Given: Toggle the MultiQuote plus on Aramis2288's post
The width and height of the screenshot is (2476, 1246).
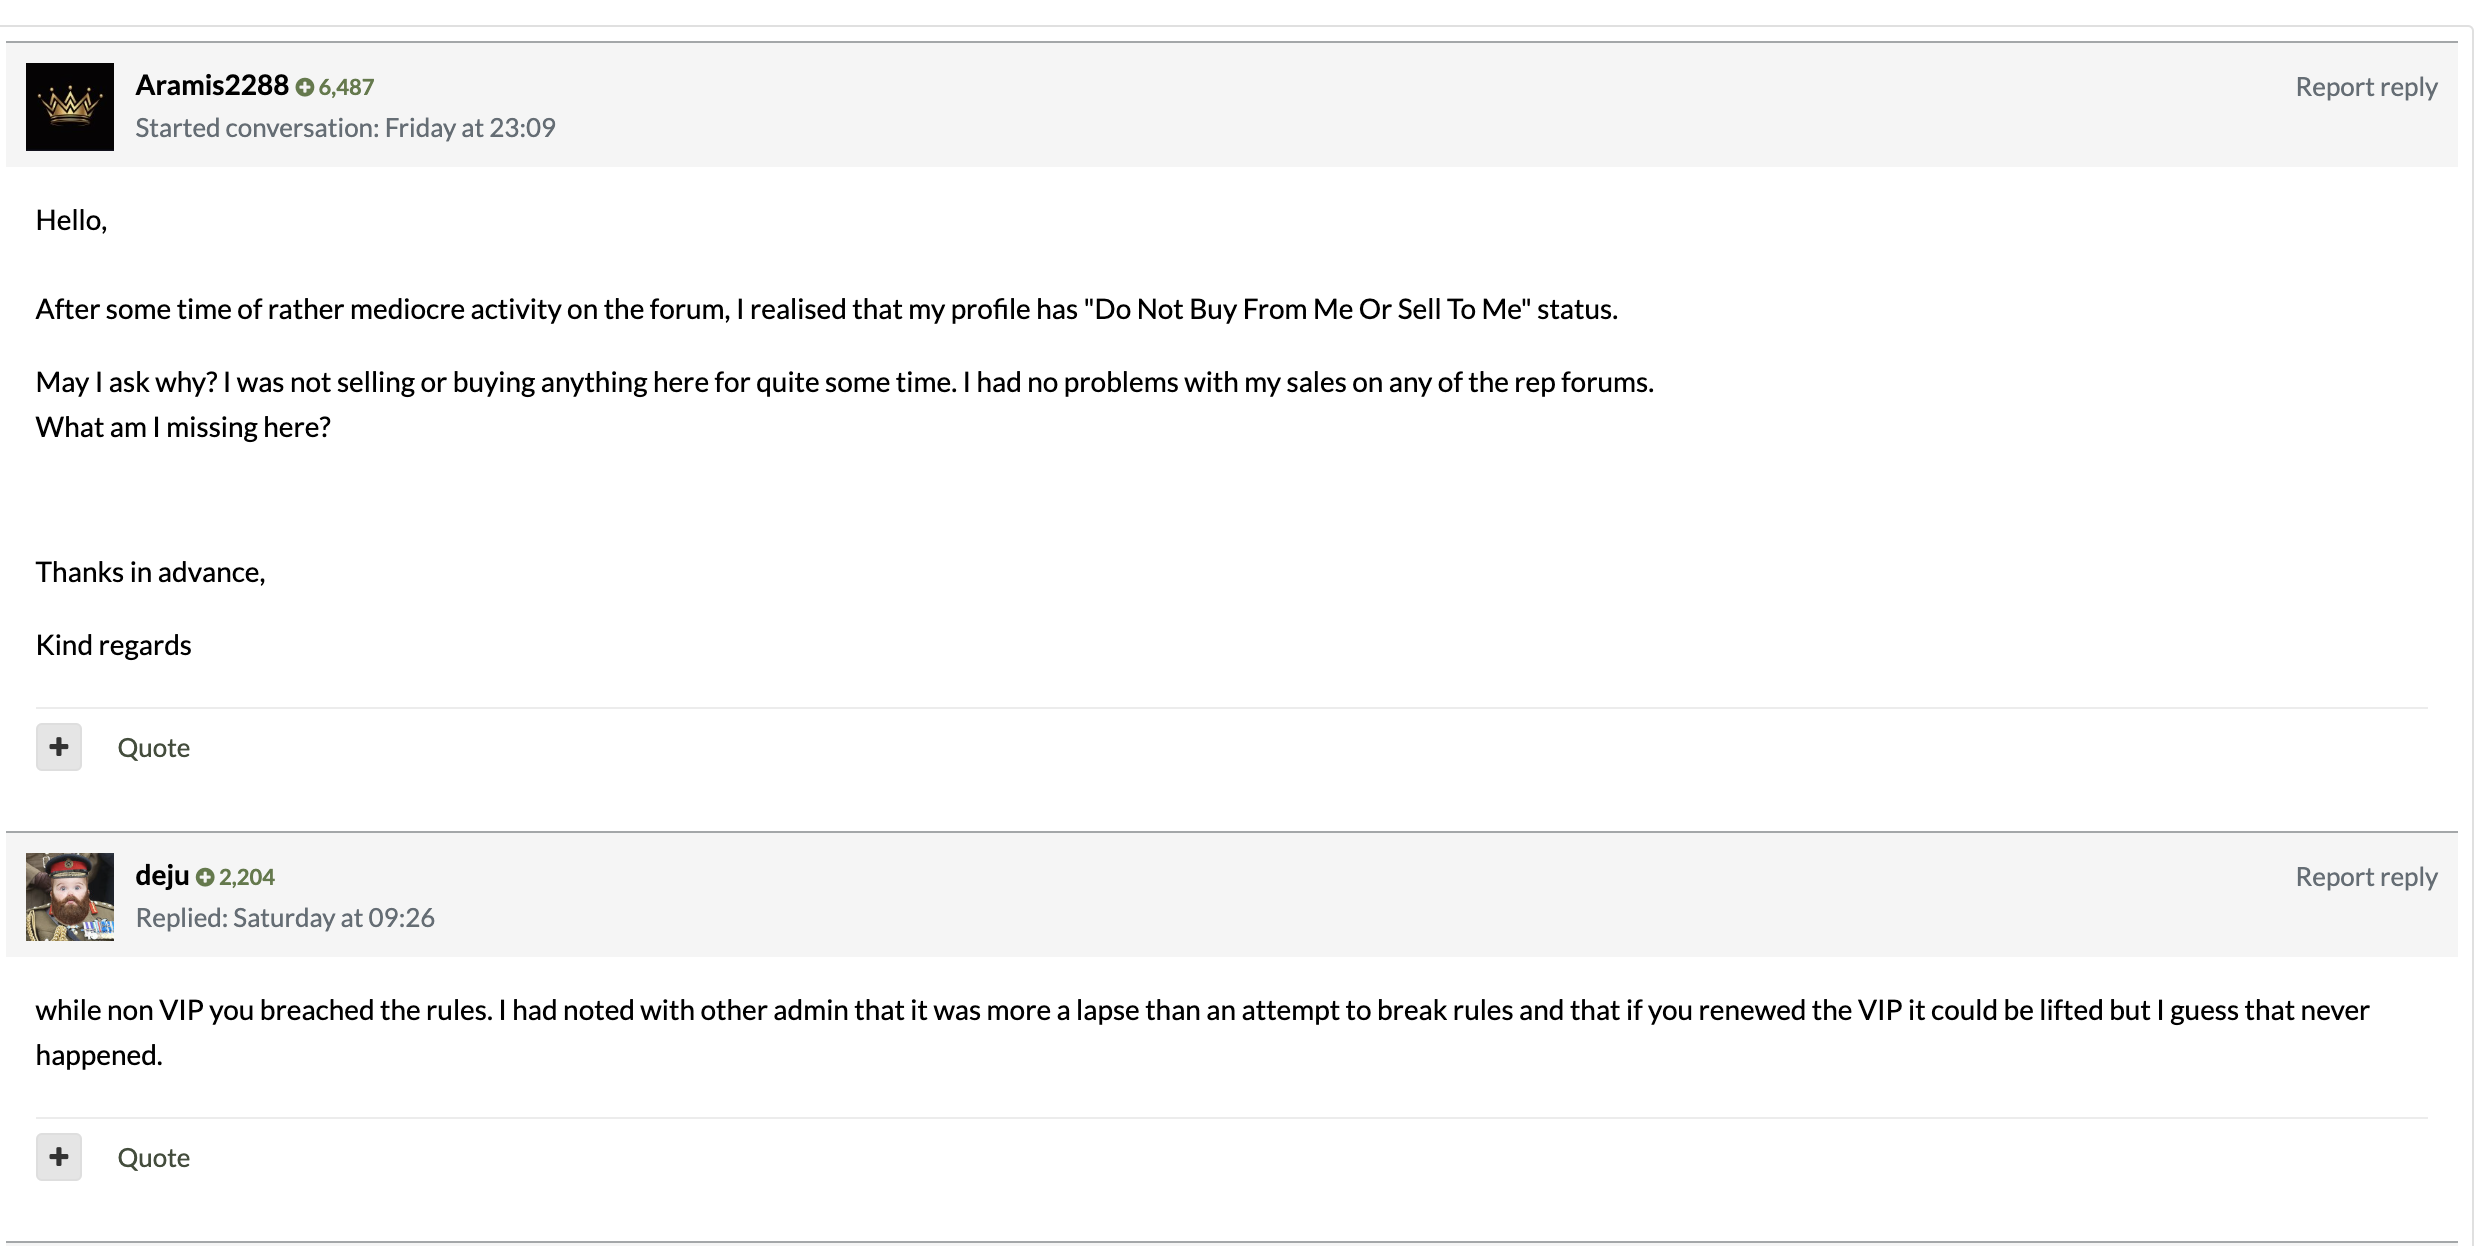Looking at the screenshot, I should [59, 747].
